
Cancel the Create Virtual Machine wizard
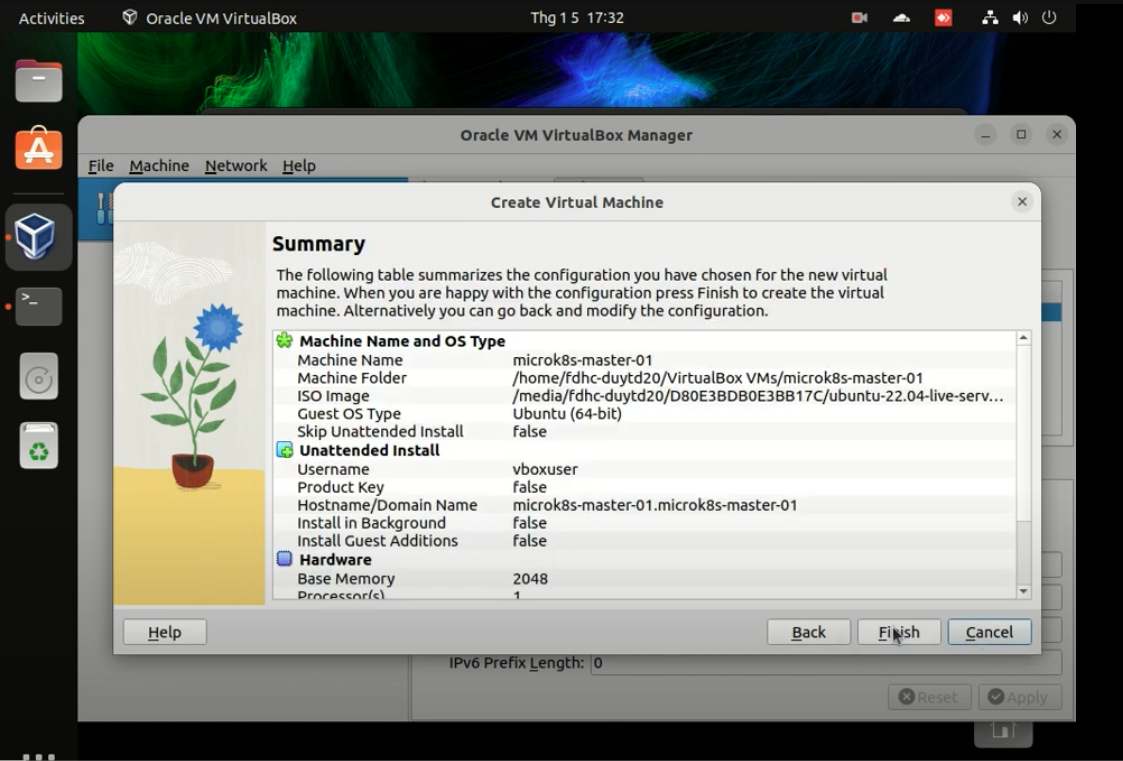(989, 631)
